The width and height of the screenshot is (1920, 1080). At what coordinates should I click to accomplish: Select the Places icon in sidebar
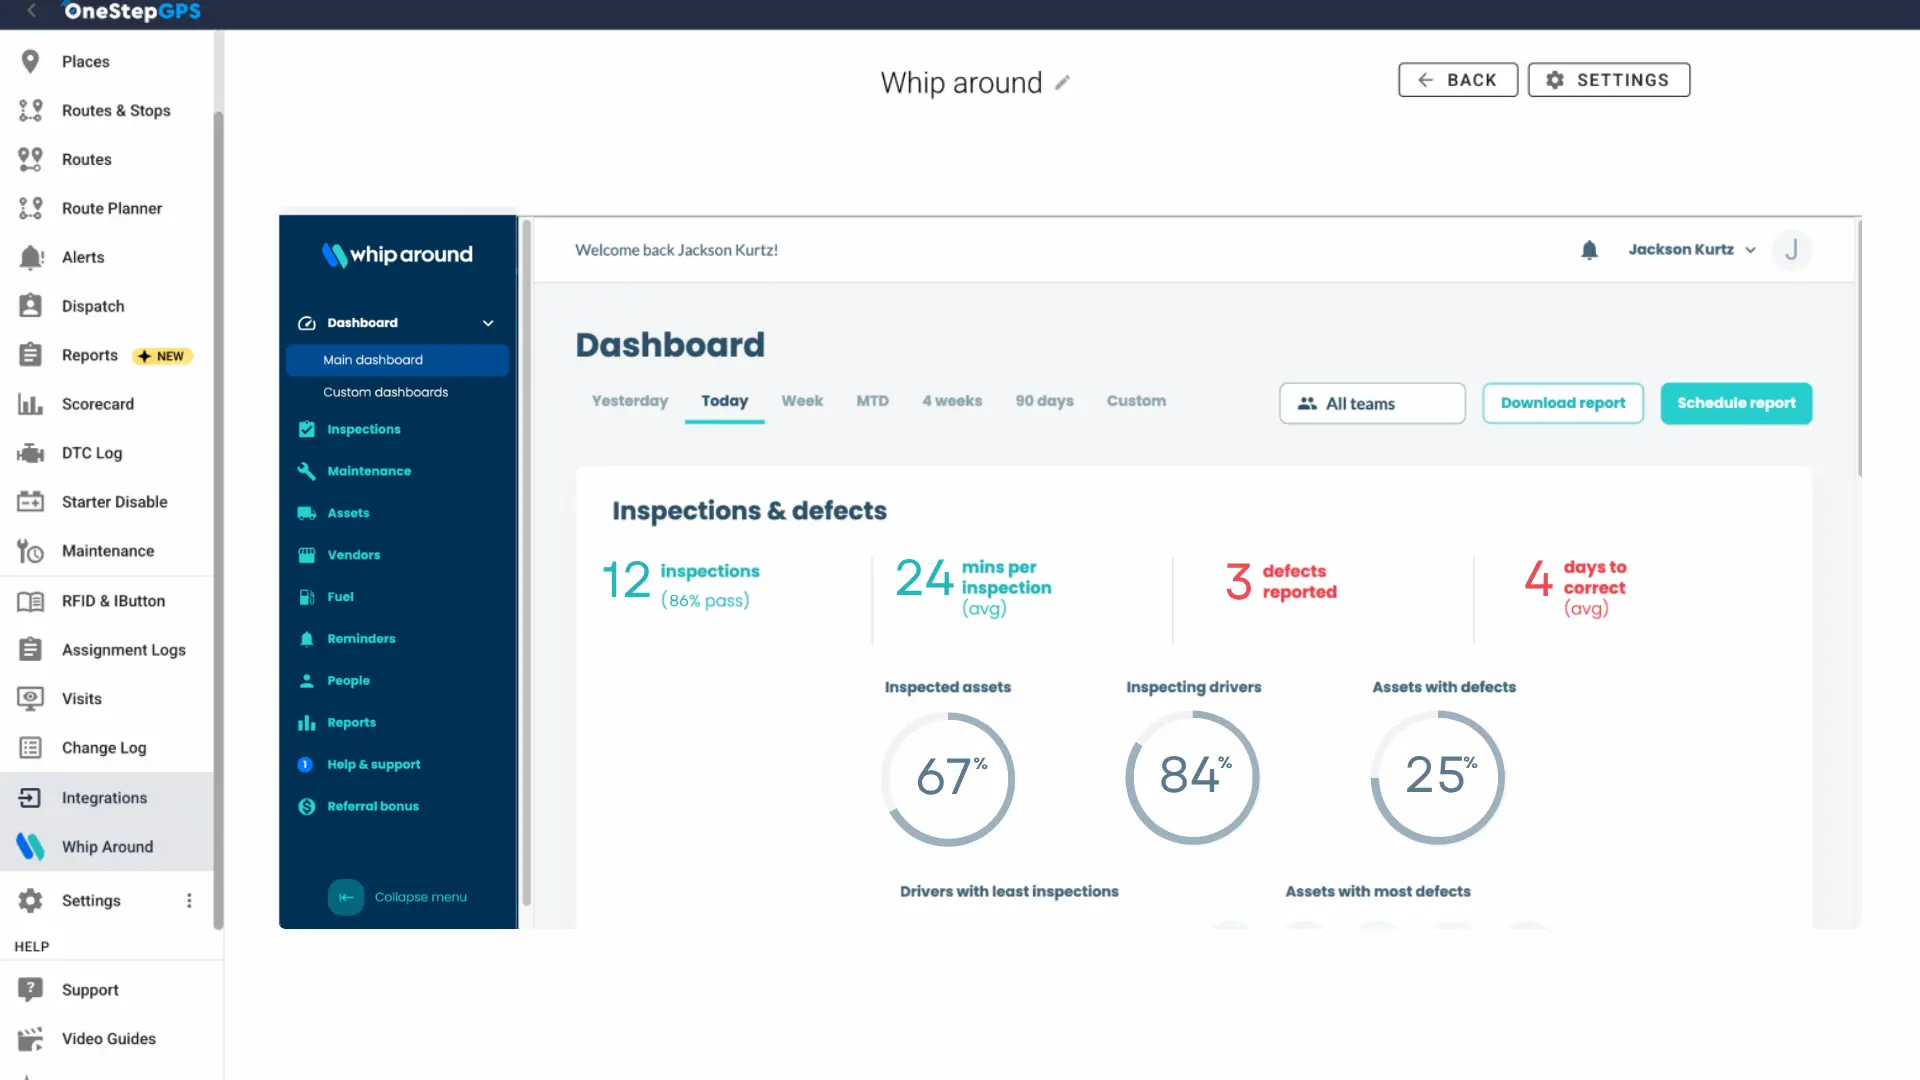pyautogui.click(x=31, y=61)
